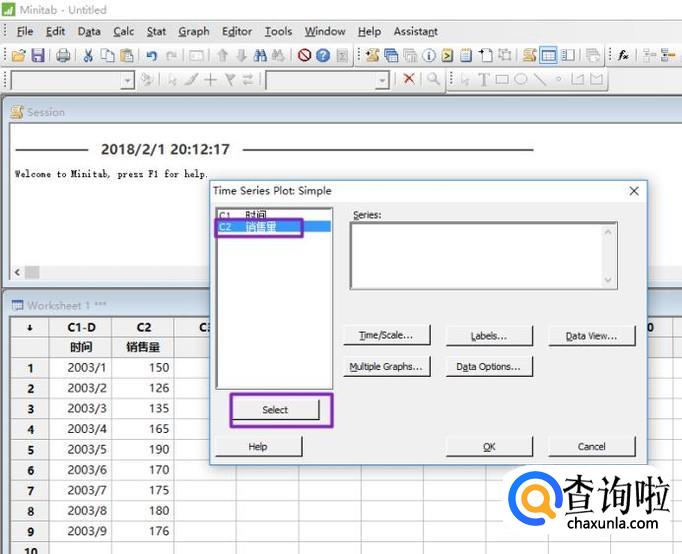682x554 pixels.
Task: Click cell 2003/1 in worksheet
Action: point(81,368)
